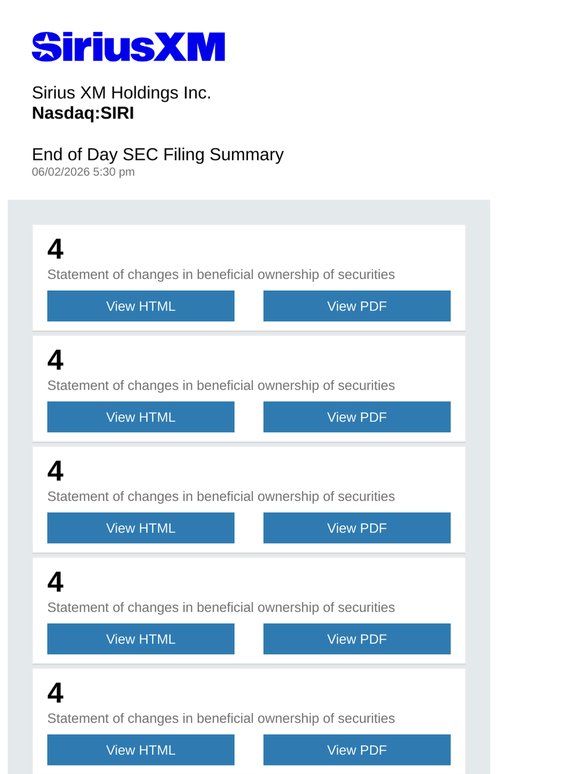Click the form number 4 in fifth filing card
Image resolution: width=580 pixels, height=774 pixels.
tap(55, 693)
